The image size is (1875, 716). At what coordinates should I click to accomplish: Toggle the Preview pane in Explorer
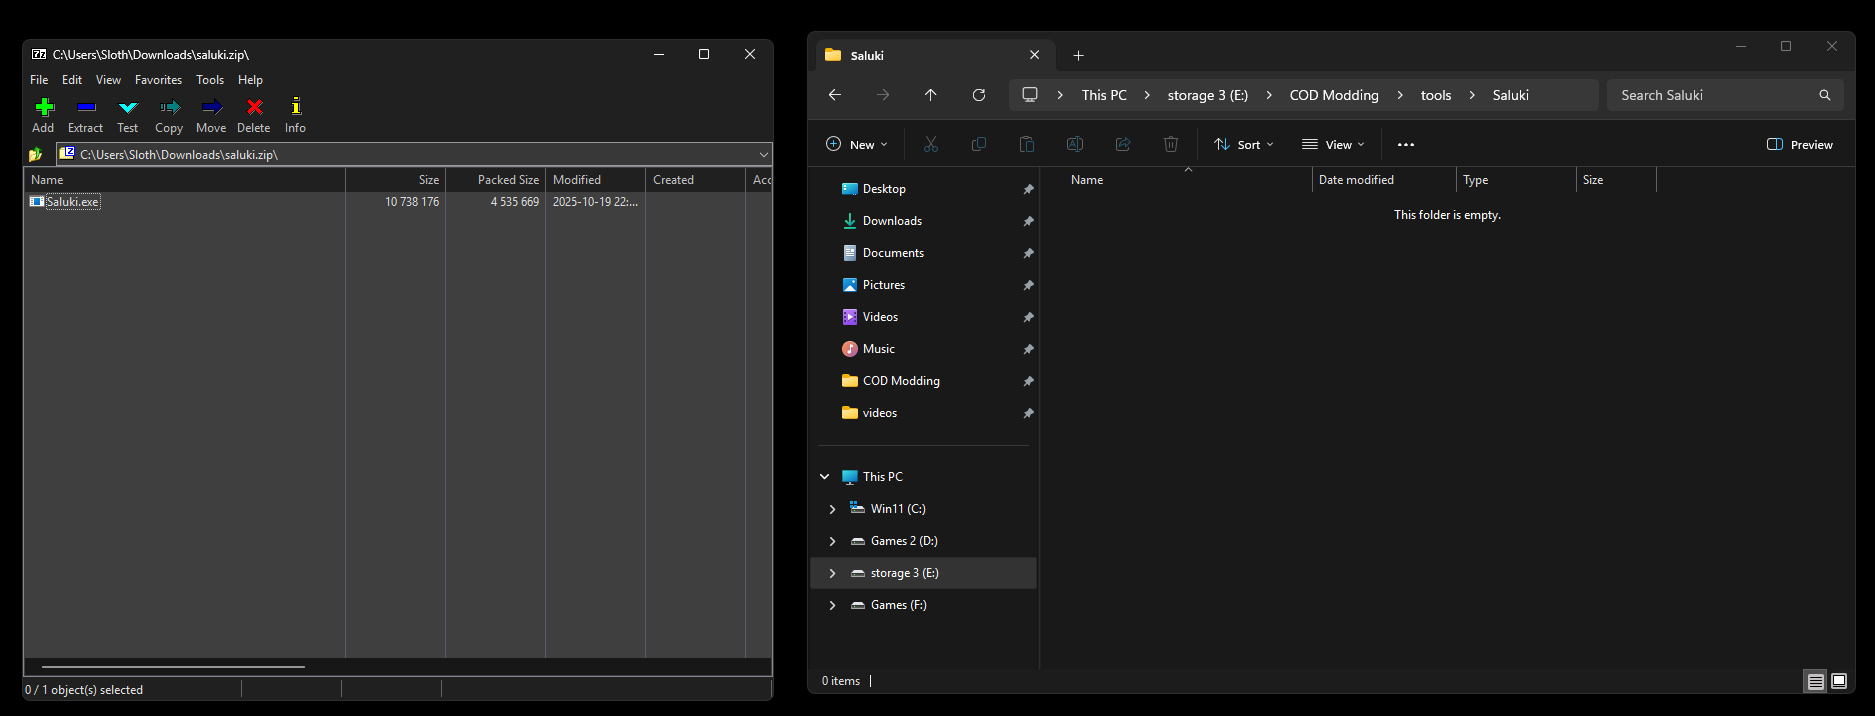click(1800, 145)
